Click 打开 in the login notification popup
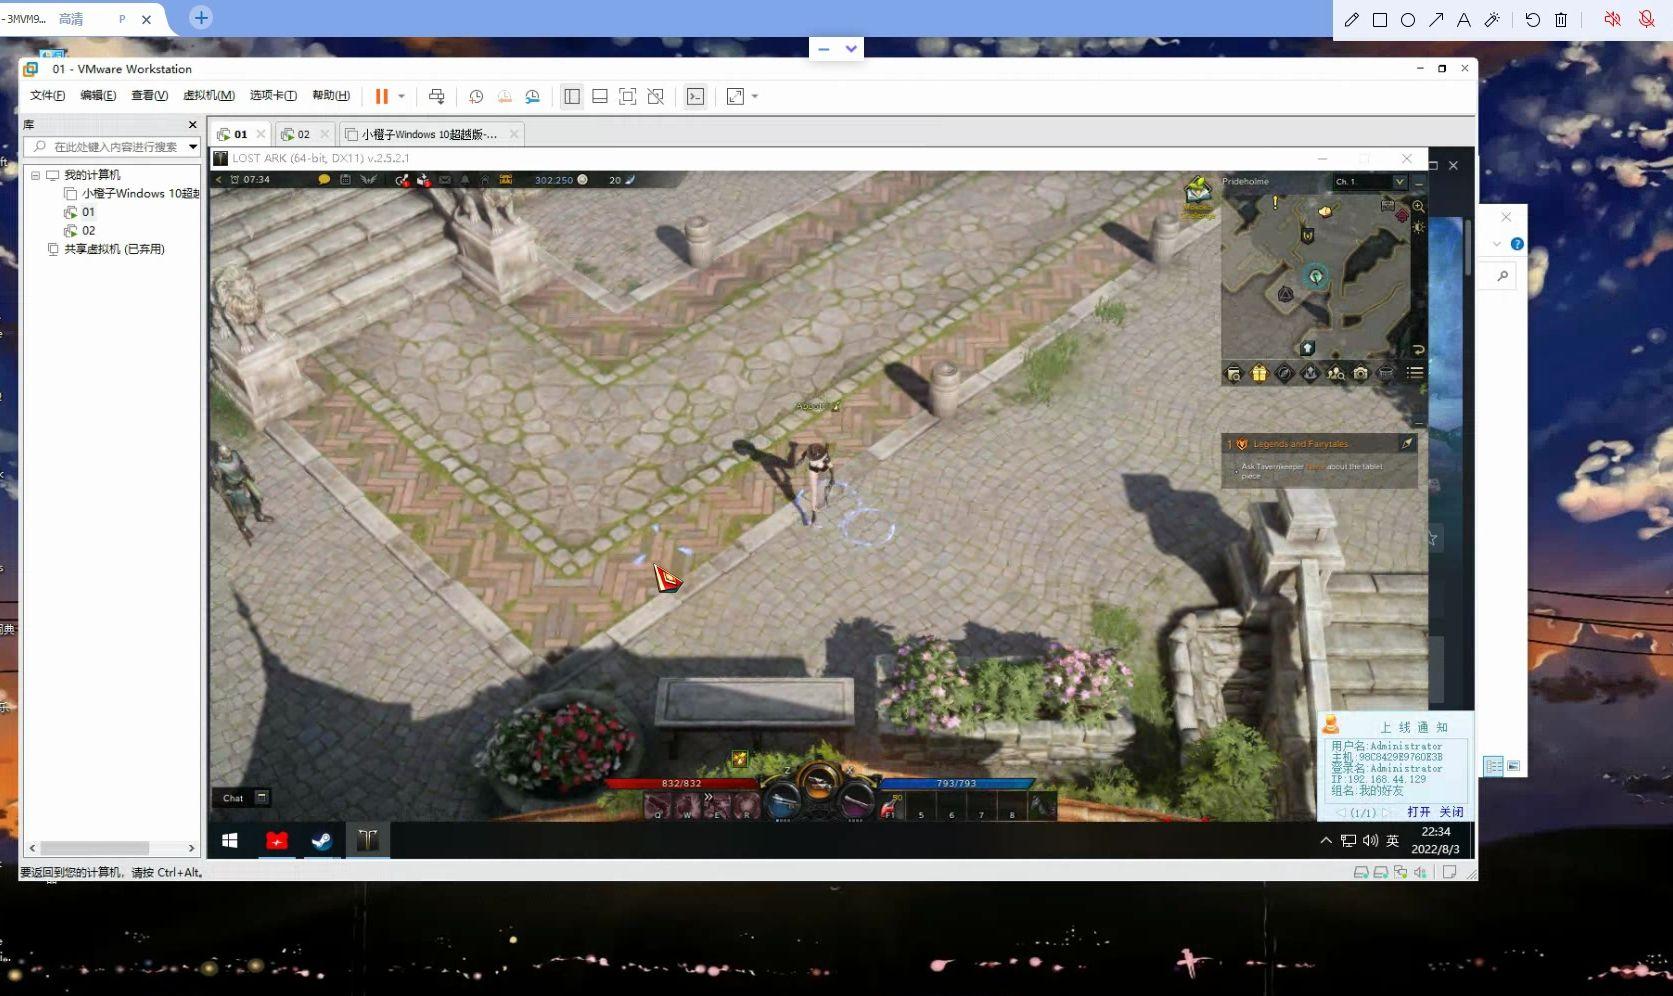This screenshot has height=996, width=1673. pyautogui.click(x=1418, y=812)
